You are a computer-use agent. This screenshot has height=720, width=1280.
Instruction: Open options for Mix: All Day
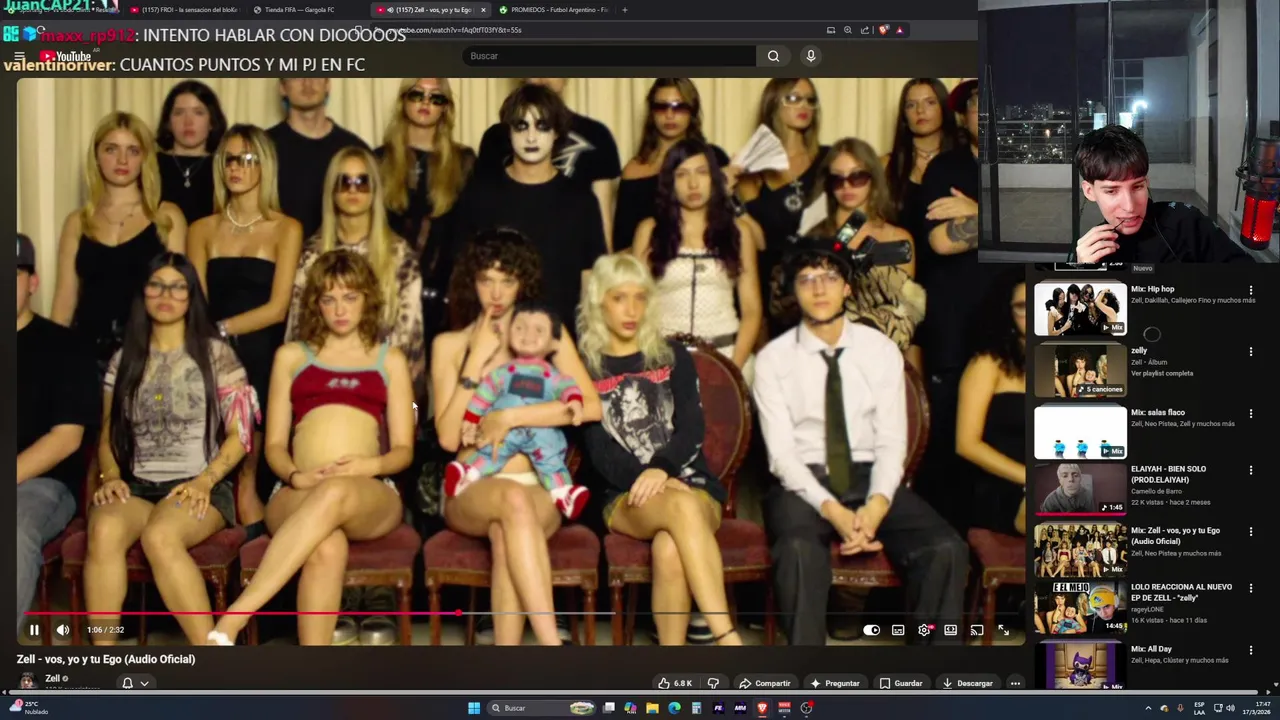[x=1250, y=650]
